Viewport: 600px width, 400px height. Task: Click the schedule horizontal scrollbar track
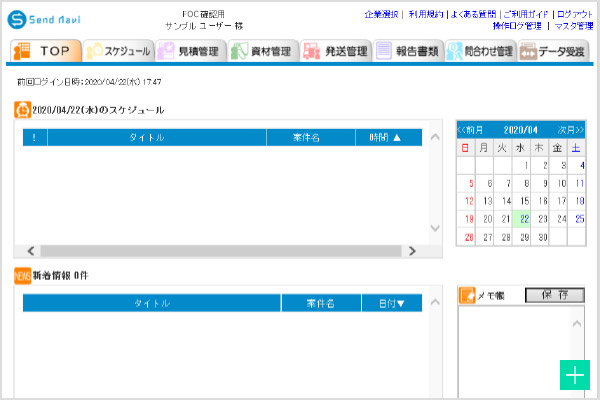tap(221, 251)
